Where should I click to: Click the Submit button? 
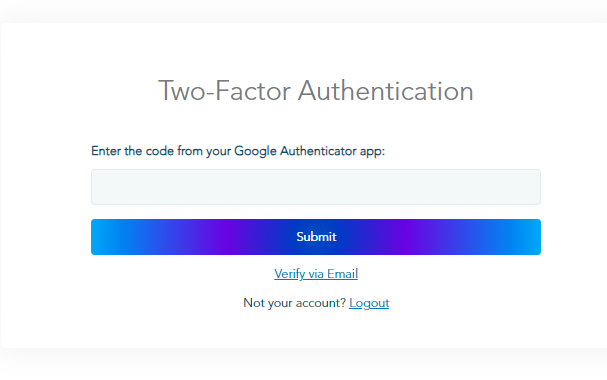click(x=316, y=237)
